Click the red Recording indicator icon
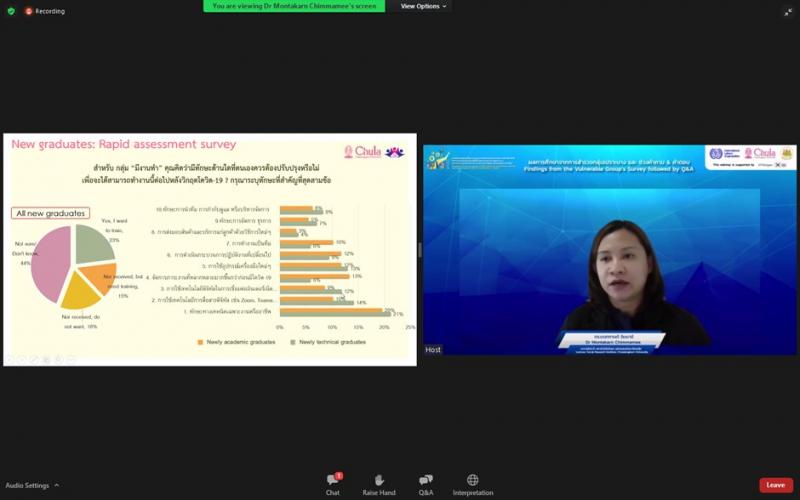Screen dimensions: 800x500 pos(29,11)
